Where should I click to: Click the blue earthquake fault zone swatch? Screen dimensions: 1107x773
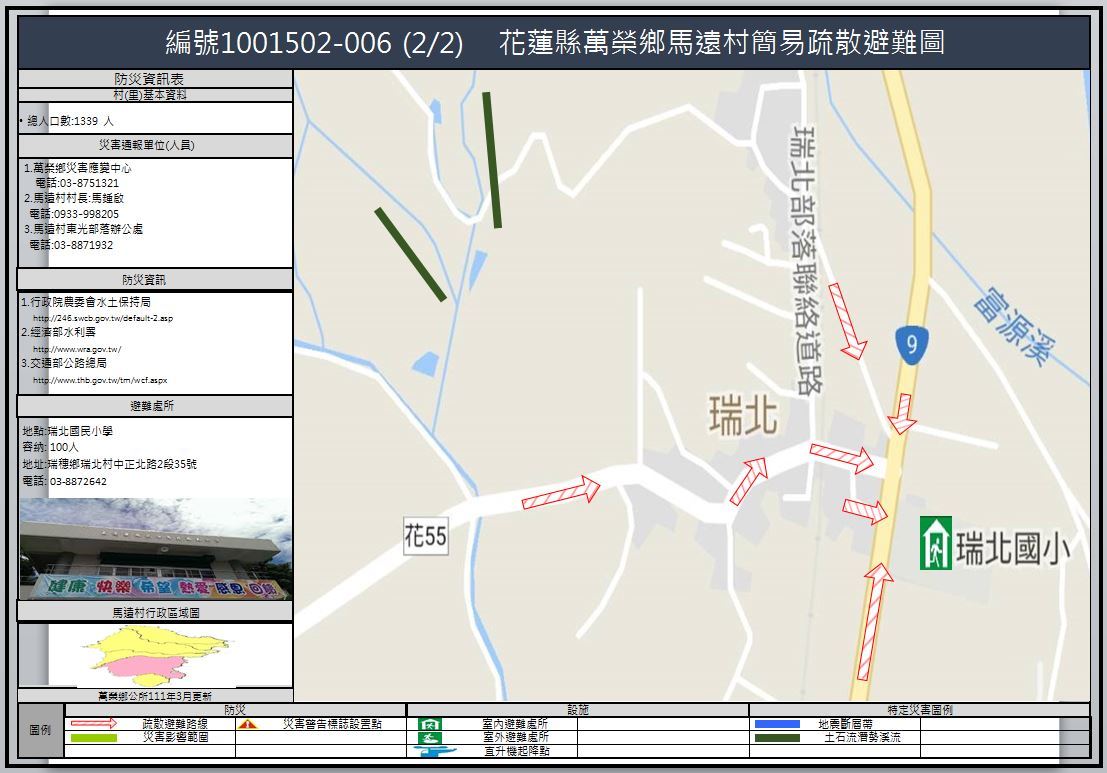777,723
